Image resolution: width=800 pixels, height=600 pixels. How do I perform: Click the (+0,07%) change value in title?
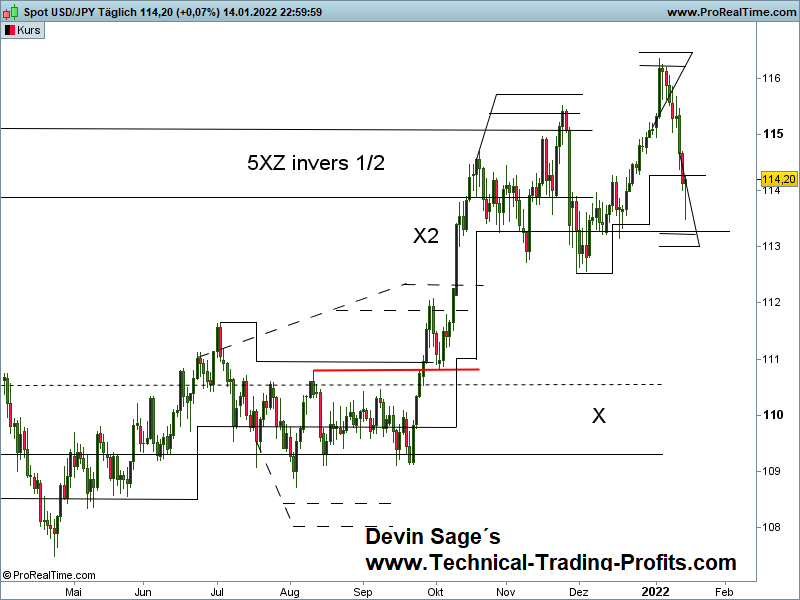[198, 12]
